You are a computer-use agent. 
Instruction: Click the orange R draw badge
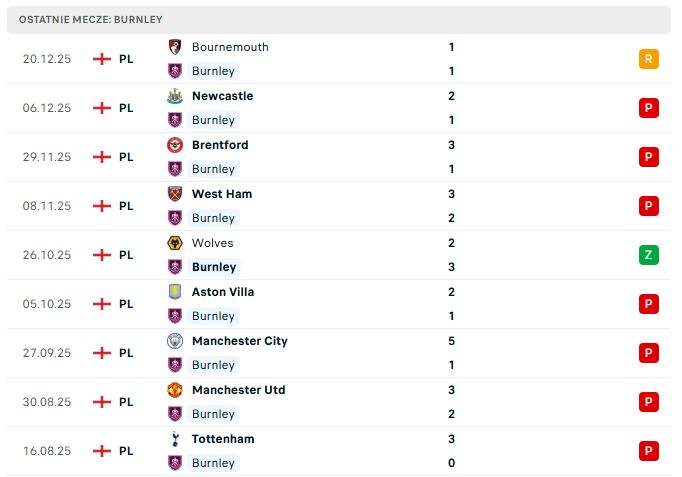pos(649,59)
